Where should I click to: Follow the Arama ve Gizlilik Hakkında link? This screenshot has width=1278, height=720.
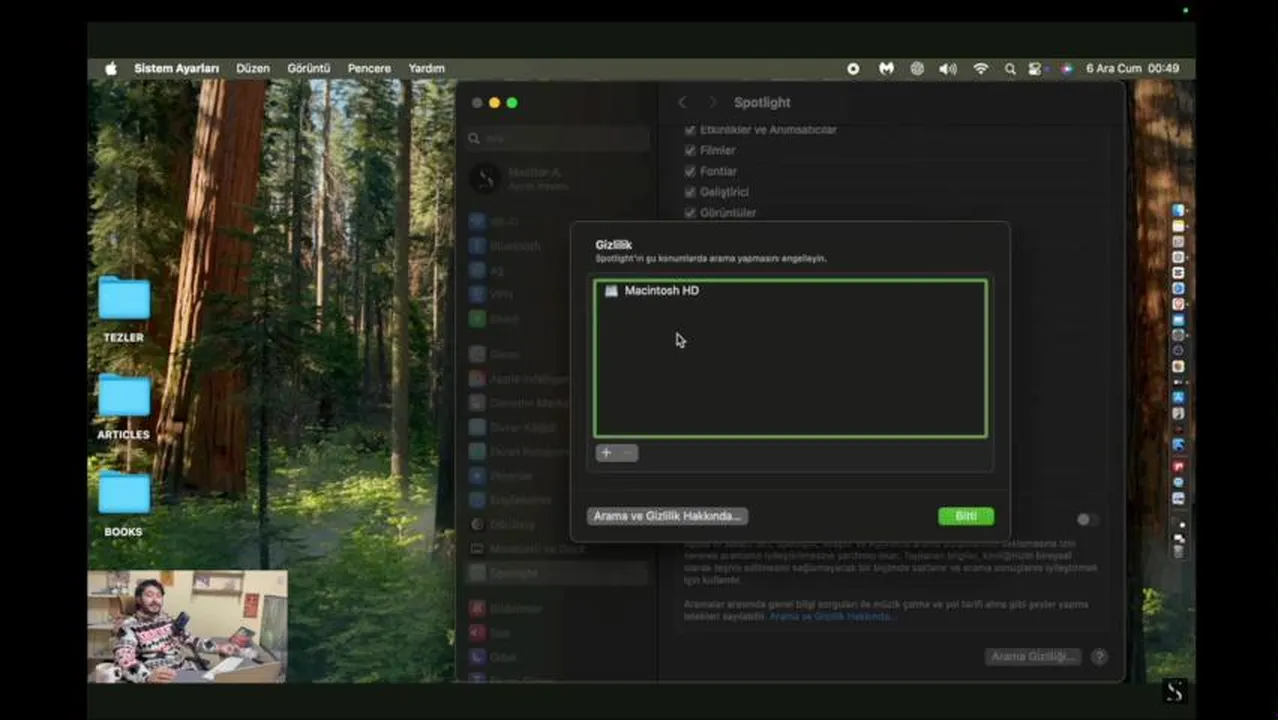pos(833,617)
